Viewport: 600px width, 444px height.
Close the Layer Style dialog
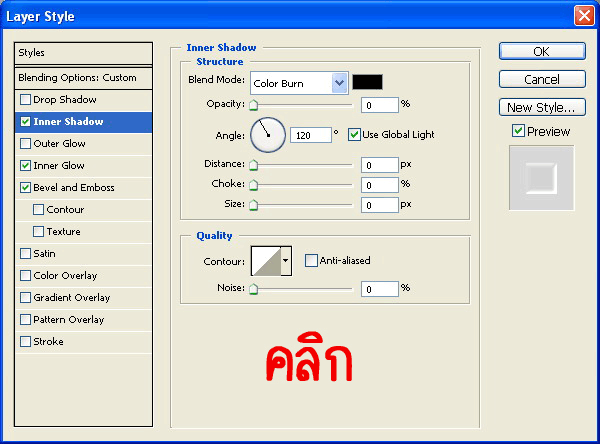point(584,16)
